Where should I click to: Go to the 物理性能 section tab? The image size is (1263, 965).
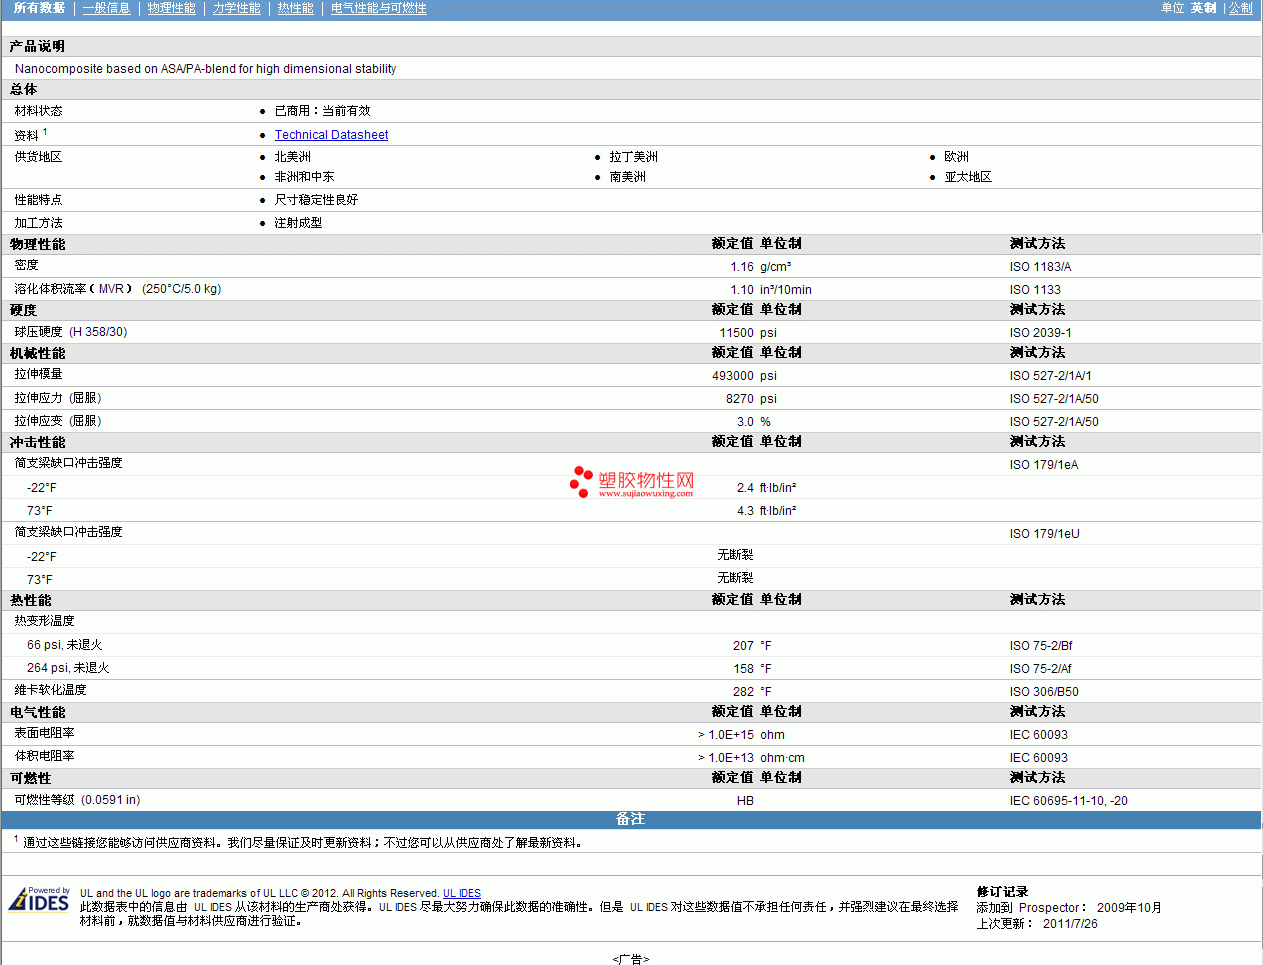[171, 8]
